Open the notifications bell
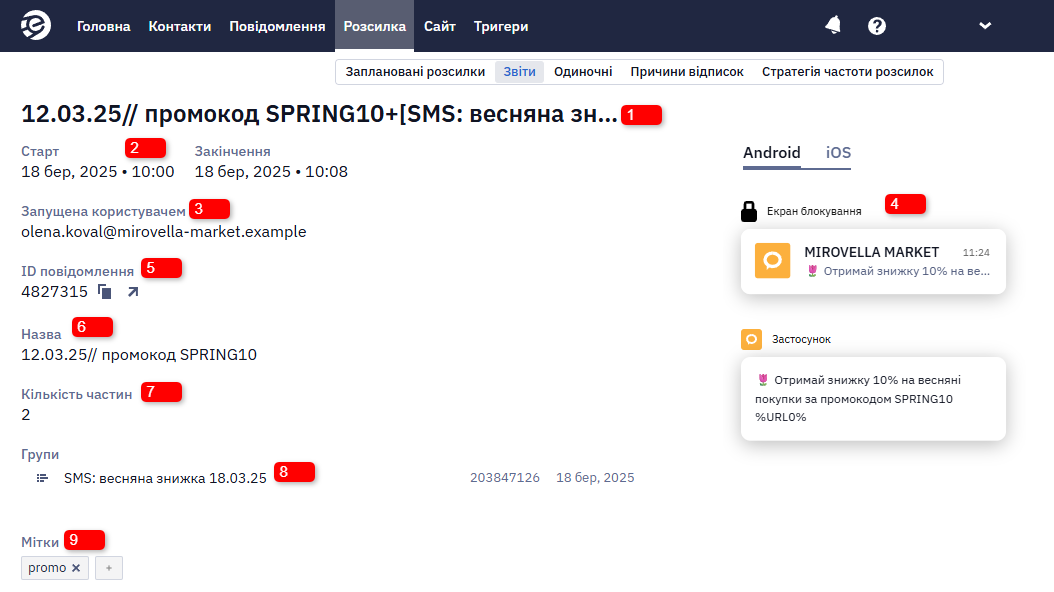1054x592 pixels. (833, 26)
